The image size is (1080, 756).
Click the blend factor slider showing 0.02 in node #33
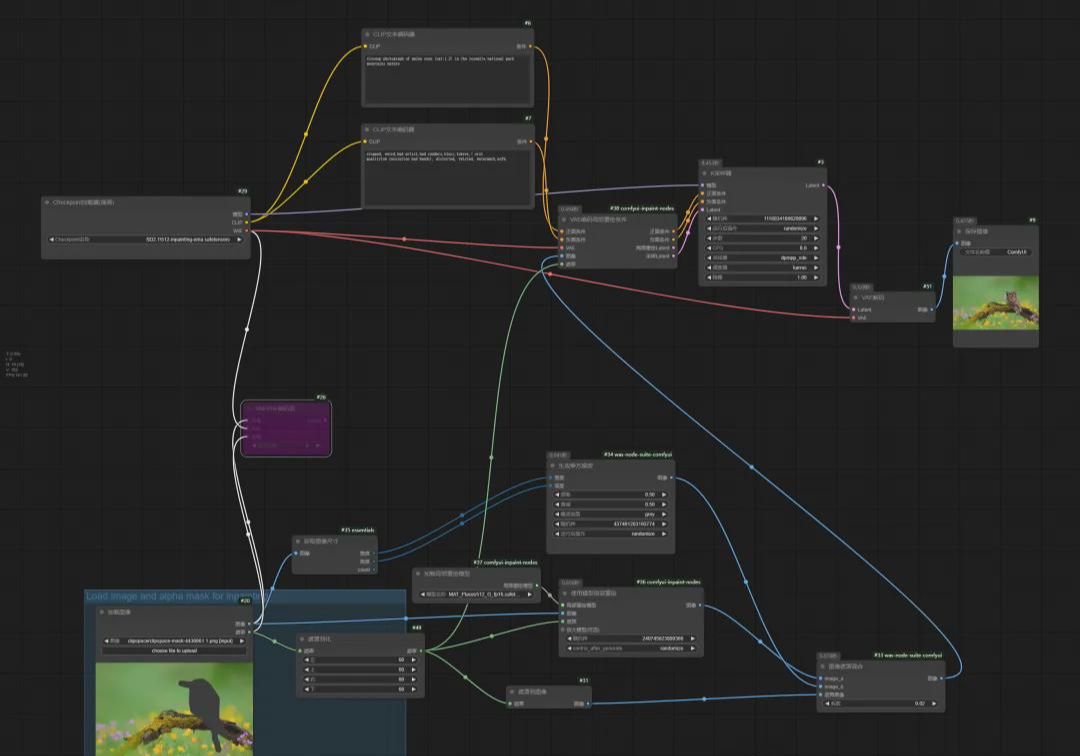click(880, 704)
